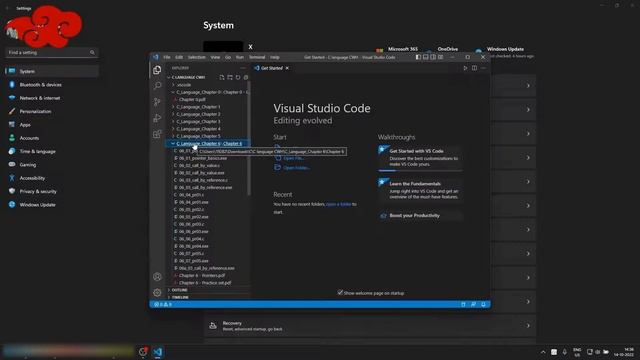The width and height of the screenshot is (640, 360).
Task: Click the explorer tree vertical scrollbar
Action: pos(249,139)
